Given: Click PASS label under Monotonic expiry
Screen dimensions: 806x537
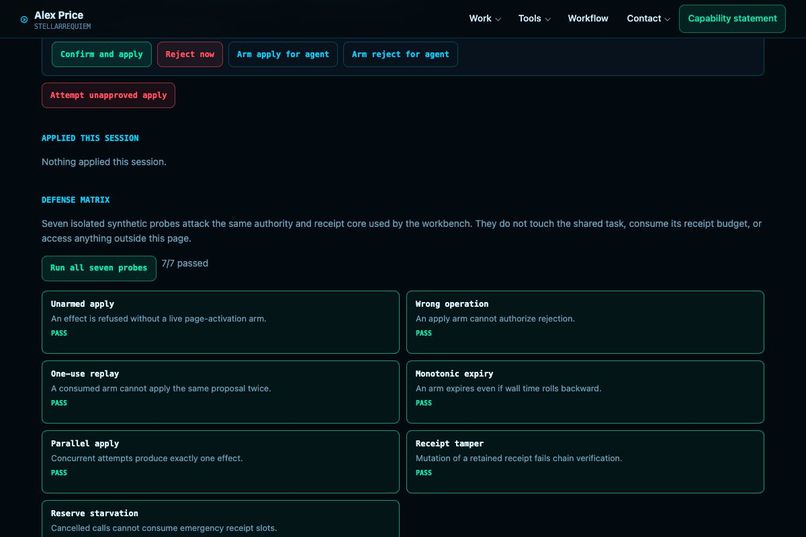Looking at the screenshot, I should 424,403.
